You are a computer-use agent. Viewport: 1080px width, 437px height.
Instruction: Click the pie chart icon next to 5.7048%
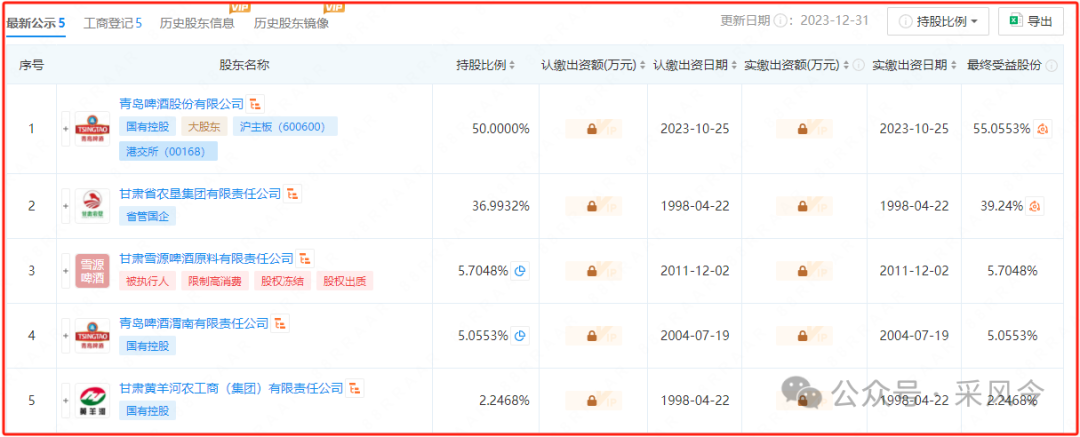point(521,271)
